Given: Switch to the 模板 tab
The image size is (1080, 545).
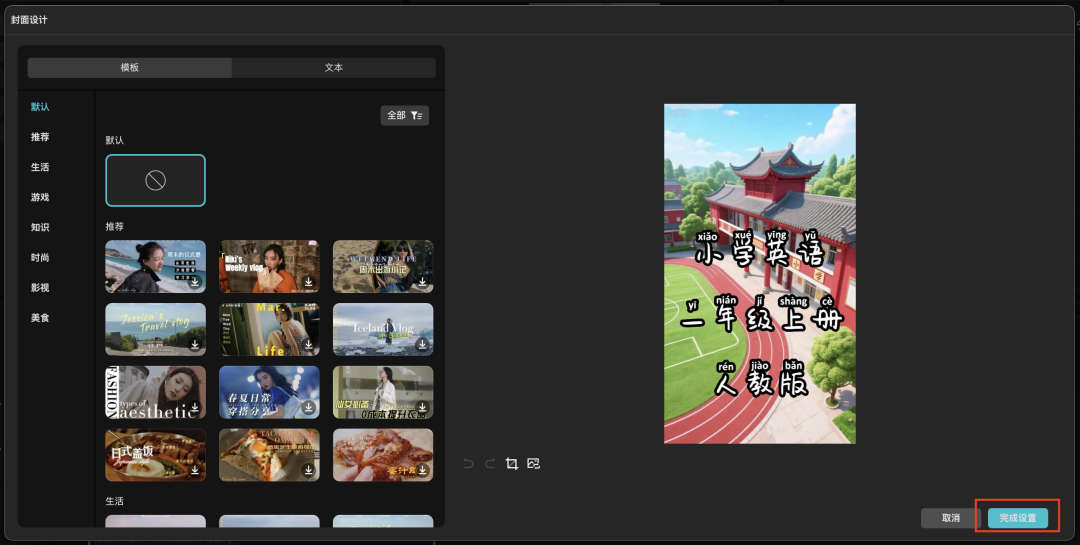Looking at the screenshot, I should 129,68.
